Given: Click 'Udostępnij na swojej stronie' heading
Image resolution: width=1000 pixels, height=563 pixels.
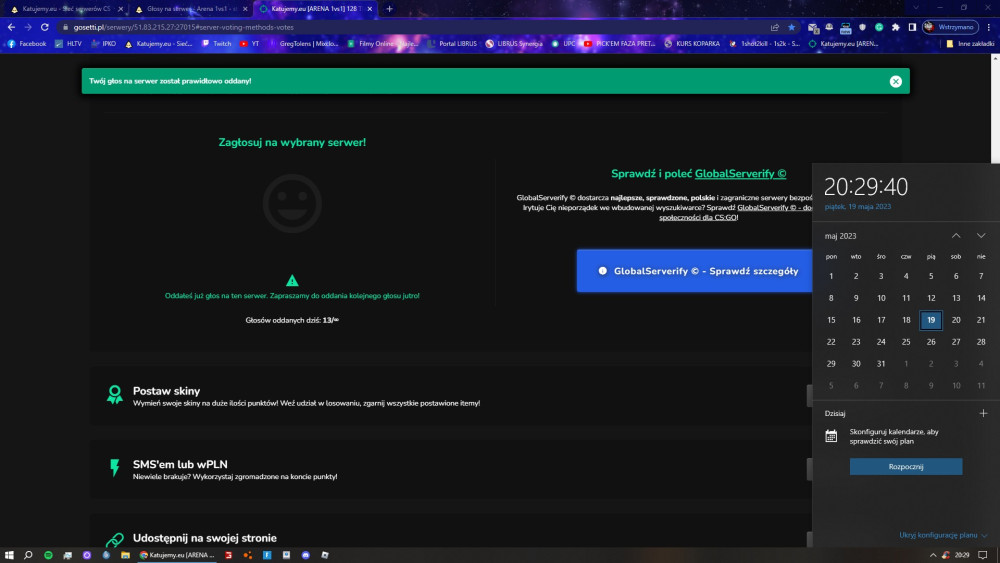Looking at the screenshot, I should (204, 538).
